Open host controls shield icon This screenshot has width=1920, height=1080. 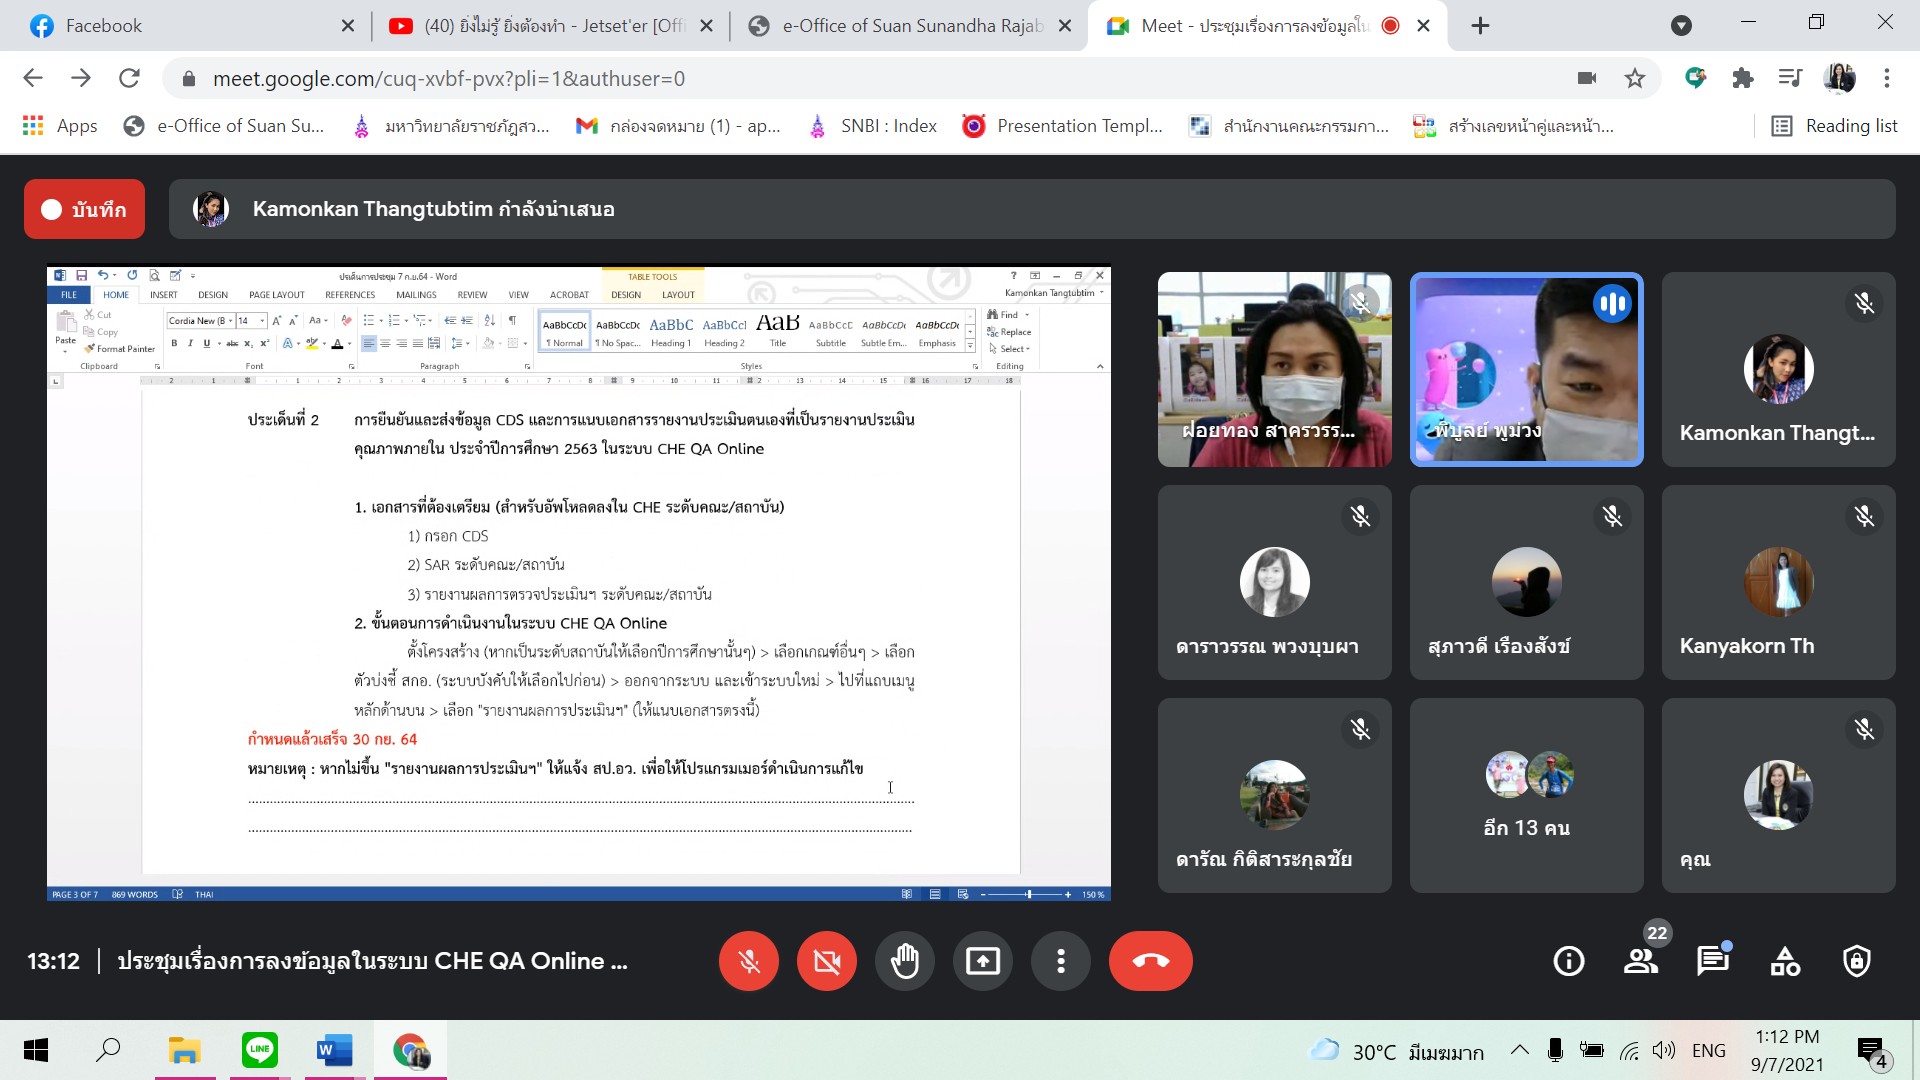click(1857, 961)
